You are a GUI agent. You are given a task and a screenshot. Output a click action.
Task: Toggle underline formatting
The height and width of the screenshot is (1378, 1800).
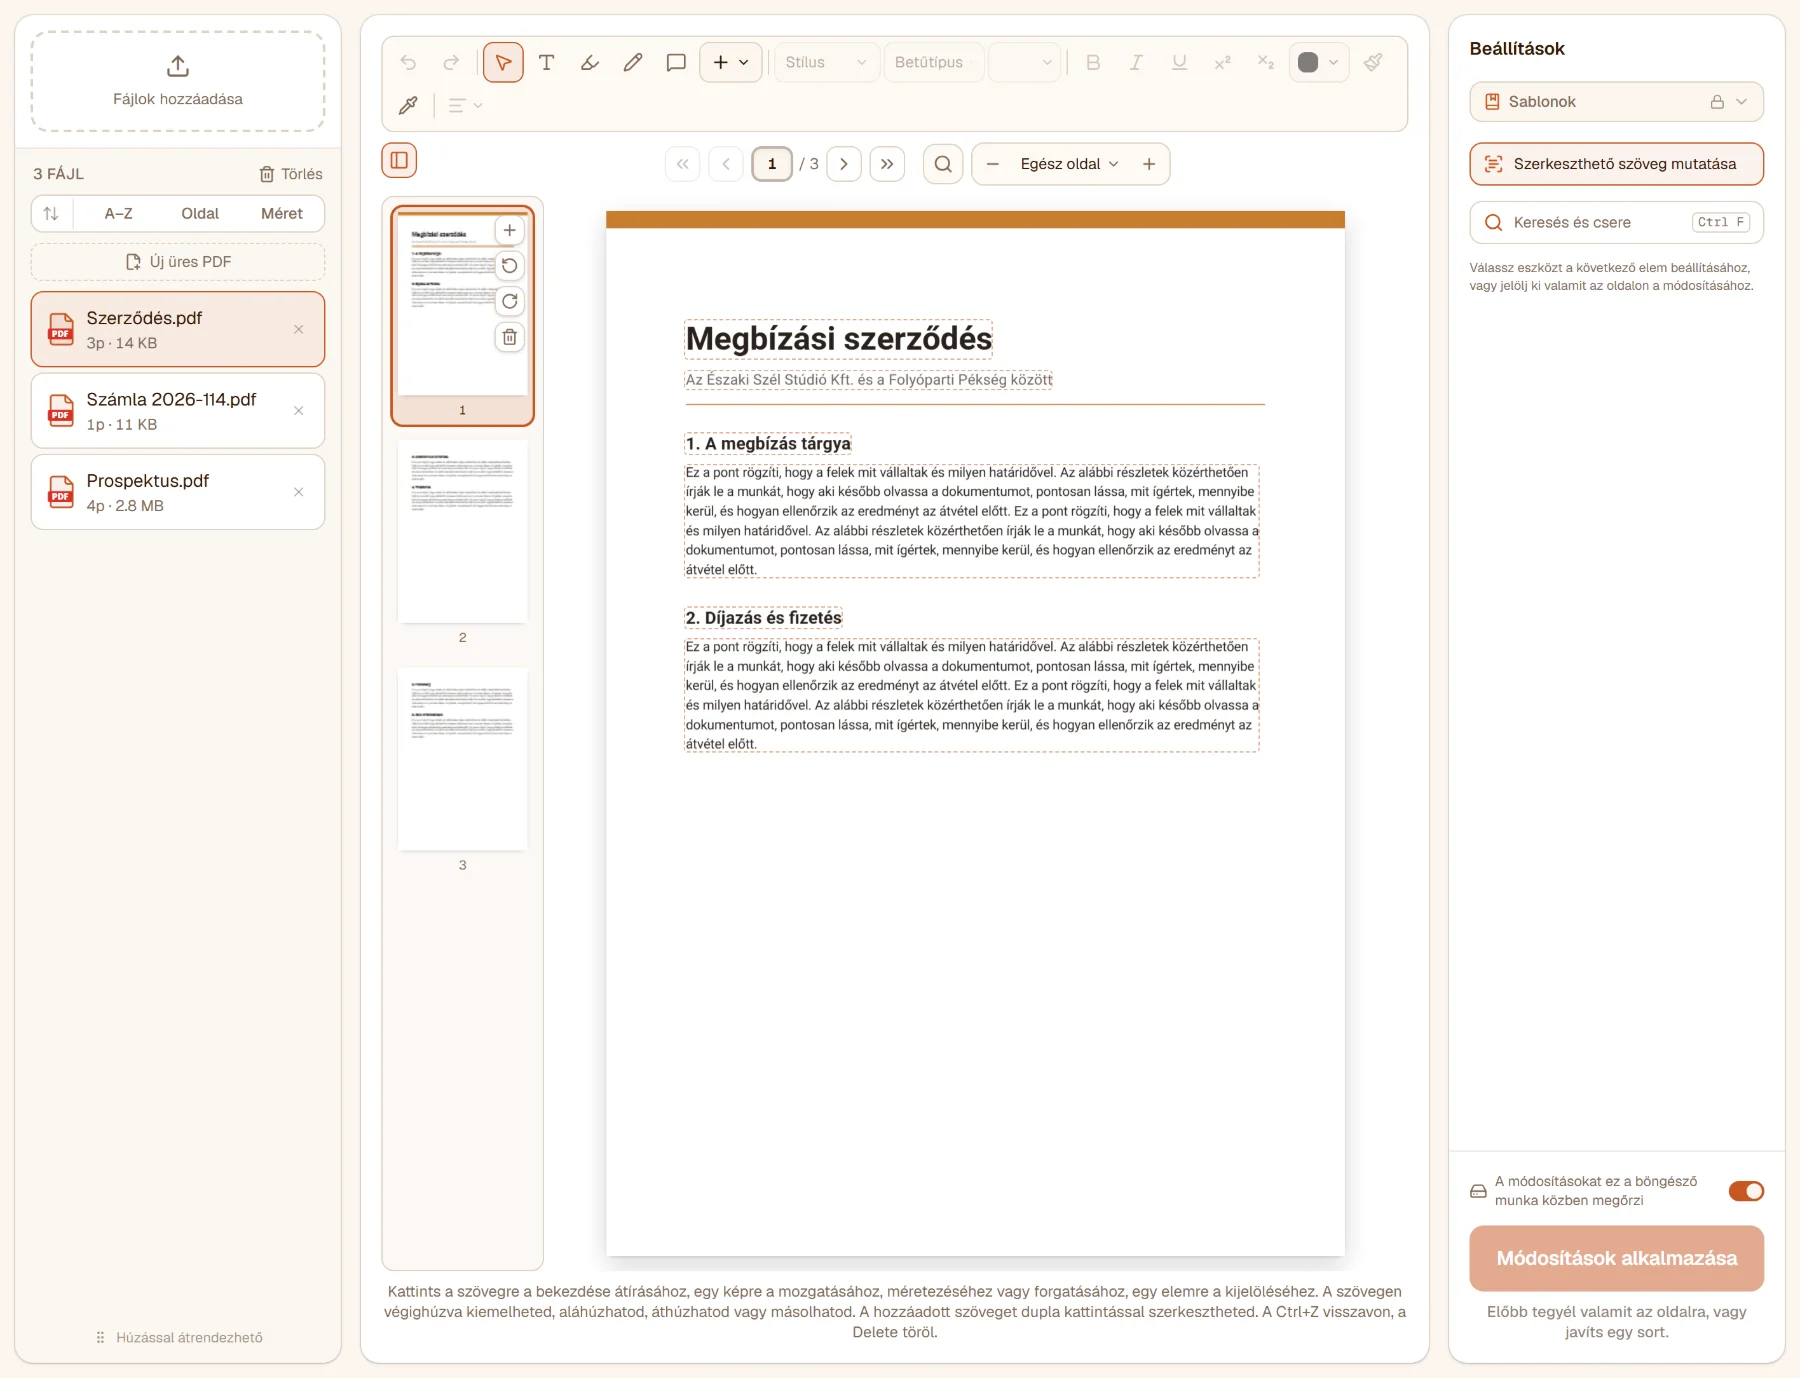coord(1179,62)
